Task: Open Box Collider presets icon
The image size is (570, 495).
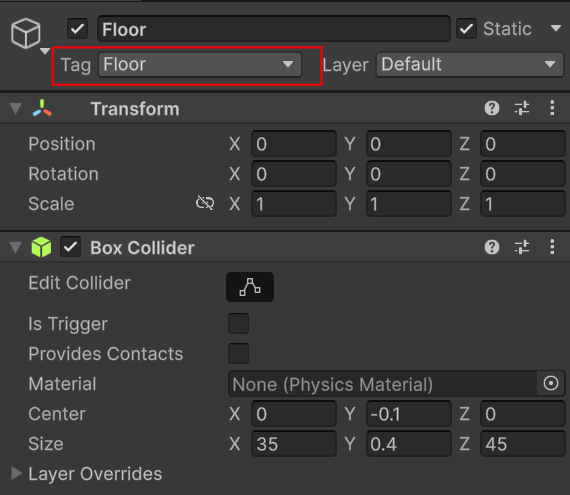Action: 522,248
